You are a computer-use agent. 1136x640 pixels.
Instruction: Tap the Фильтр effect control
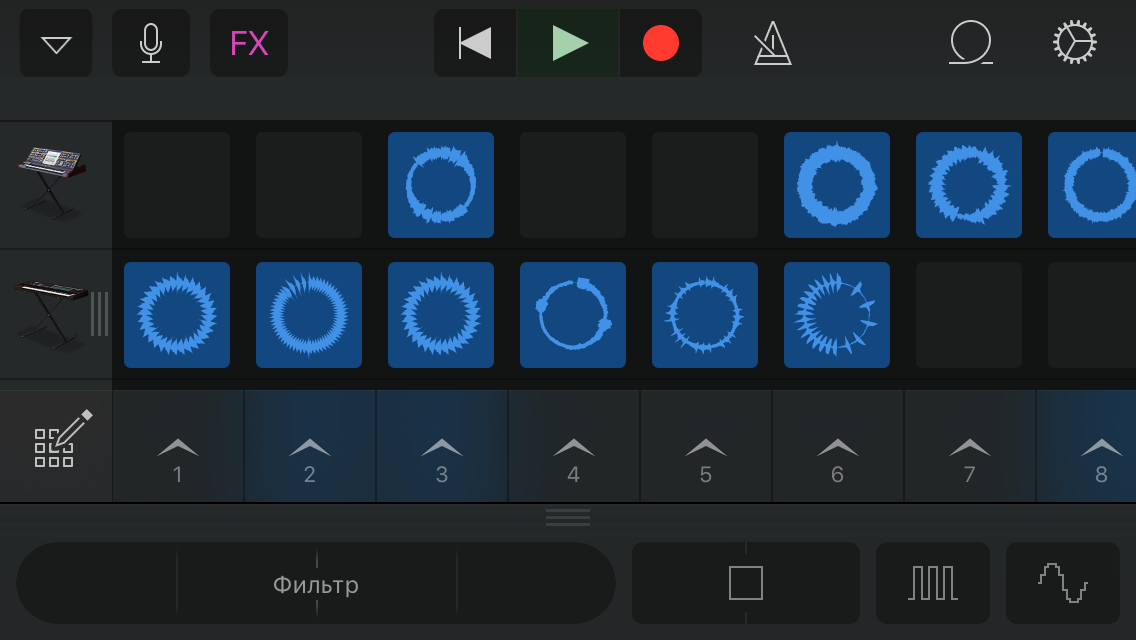coord(316,584)
